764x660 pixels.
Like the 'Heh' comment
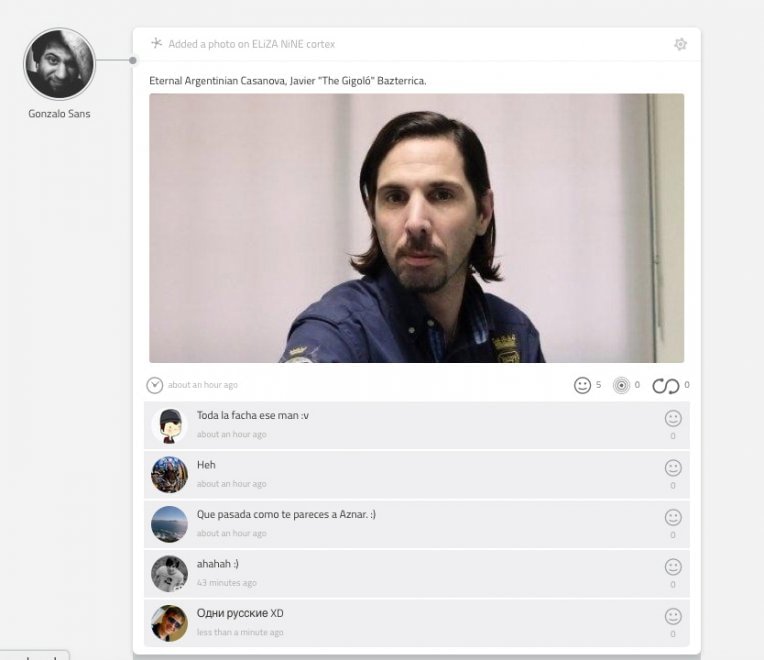(x=673, y=468)
